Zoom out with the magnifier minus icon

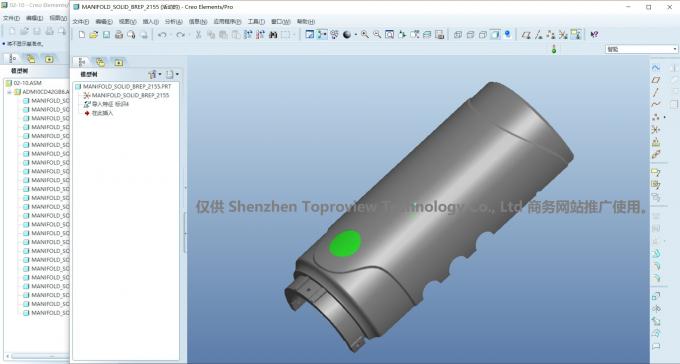pos(377,35)
